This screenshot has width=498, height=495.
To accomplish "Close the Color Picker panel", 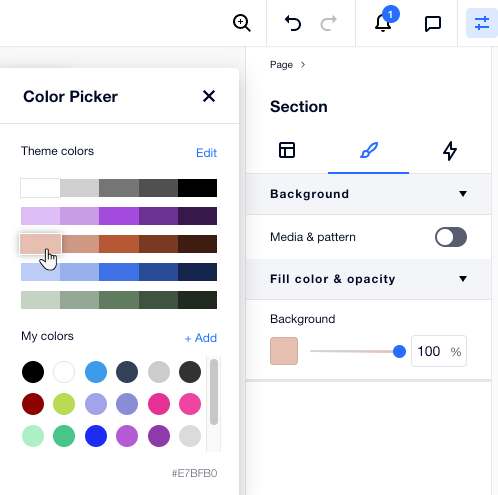I will tap(209, 96).
